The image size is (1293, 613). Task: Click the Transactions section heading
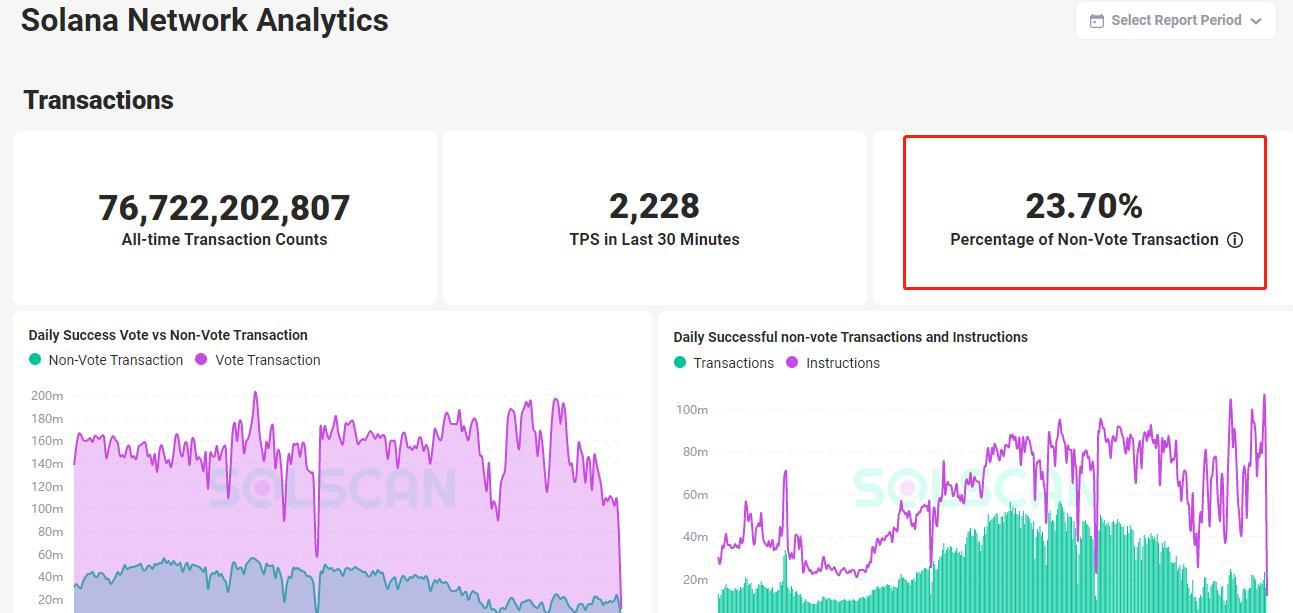98,100
